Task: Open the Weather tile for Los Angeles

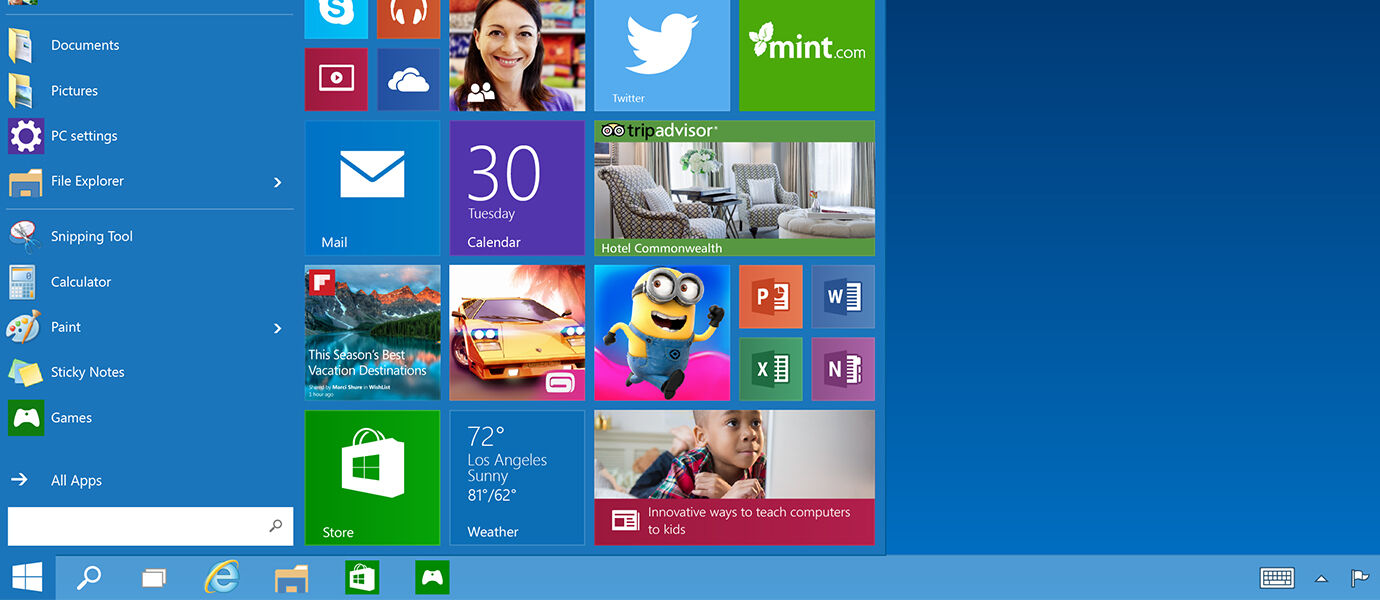Action: [x=517, y=478]
